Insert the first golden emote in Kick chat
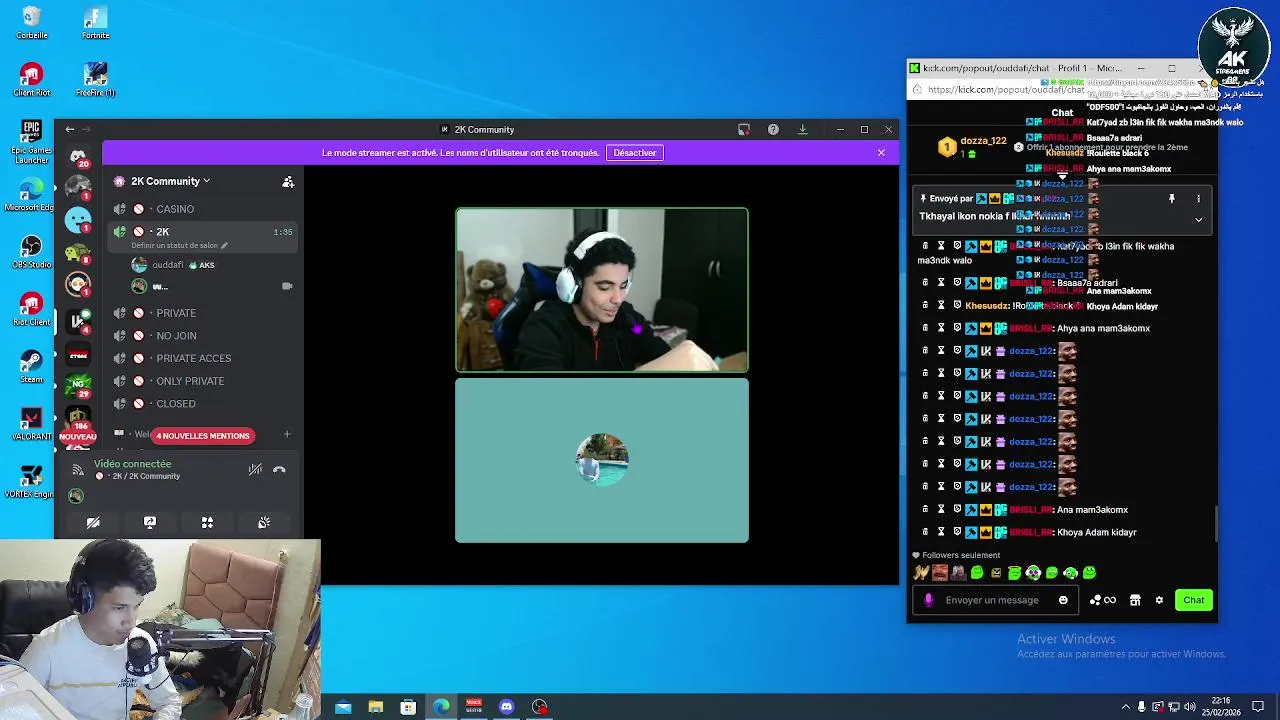 click(x=921, y=573)
